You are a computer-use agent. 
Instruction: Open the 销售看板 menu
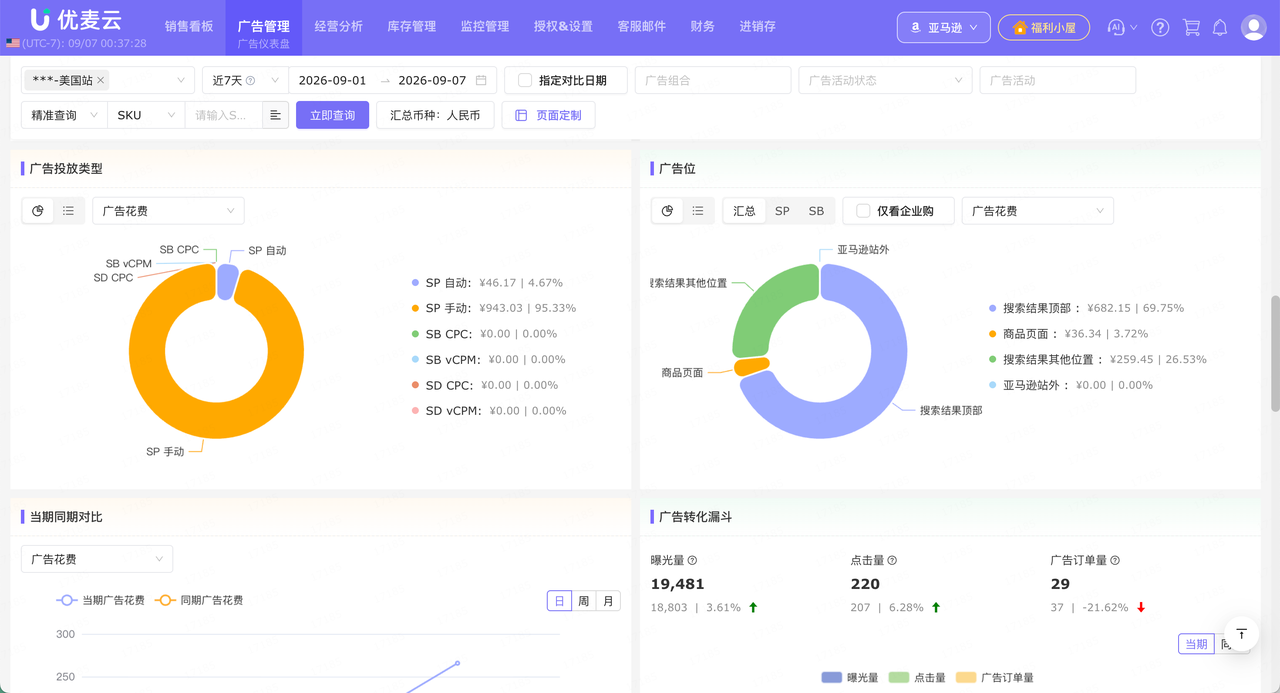[x=189, y=26]
